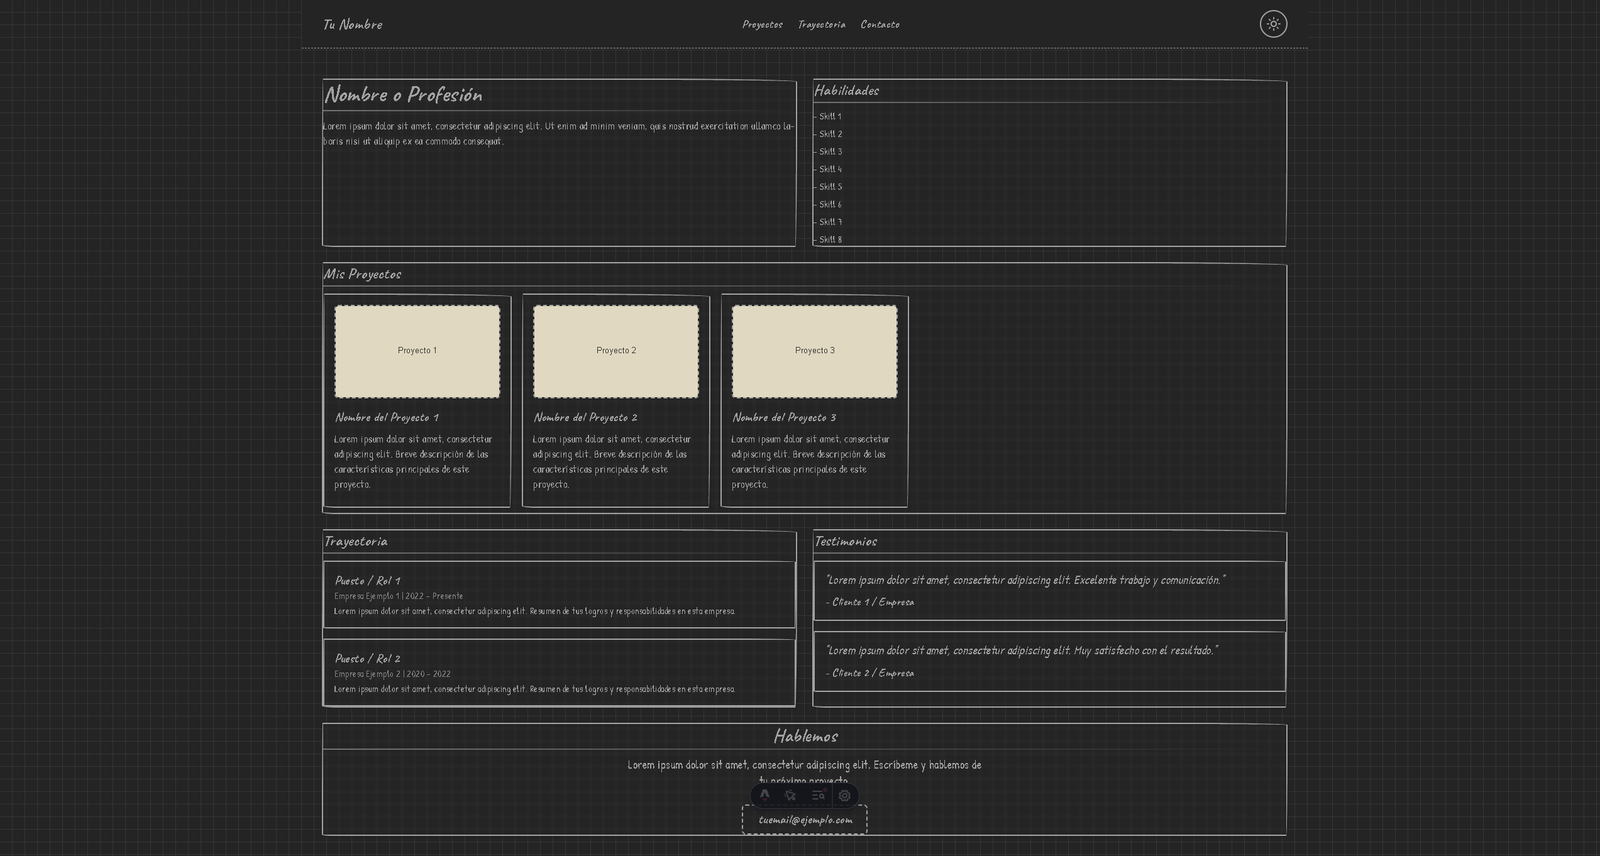Click the Tu Nombre site logo
The width and height of the screenshot is (1600, 856).
tap(352, 24)
